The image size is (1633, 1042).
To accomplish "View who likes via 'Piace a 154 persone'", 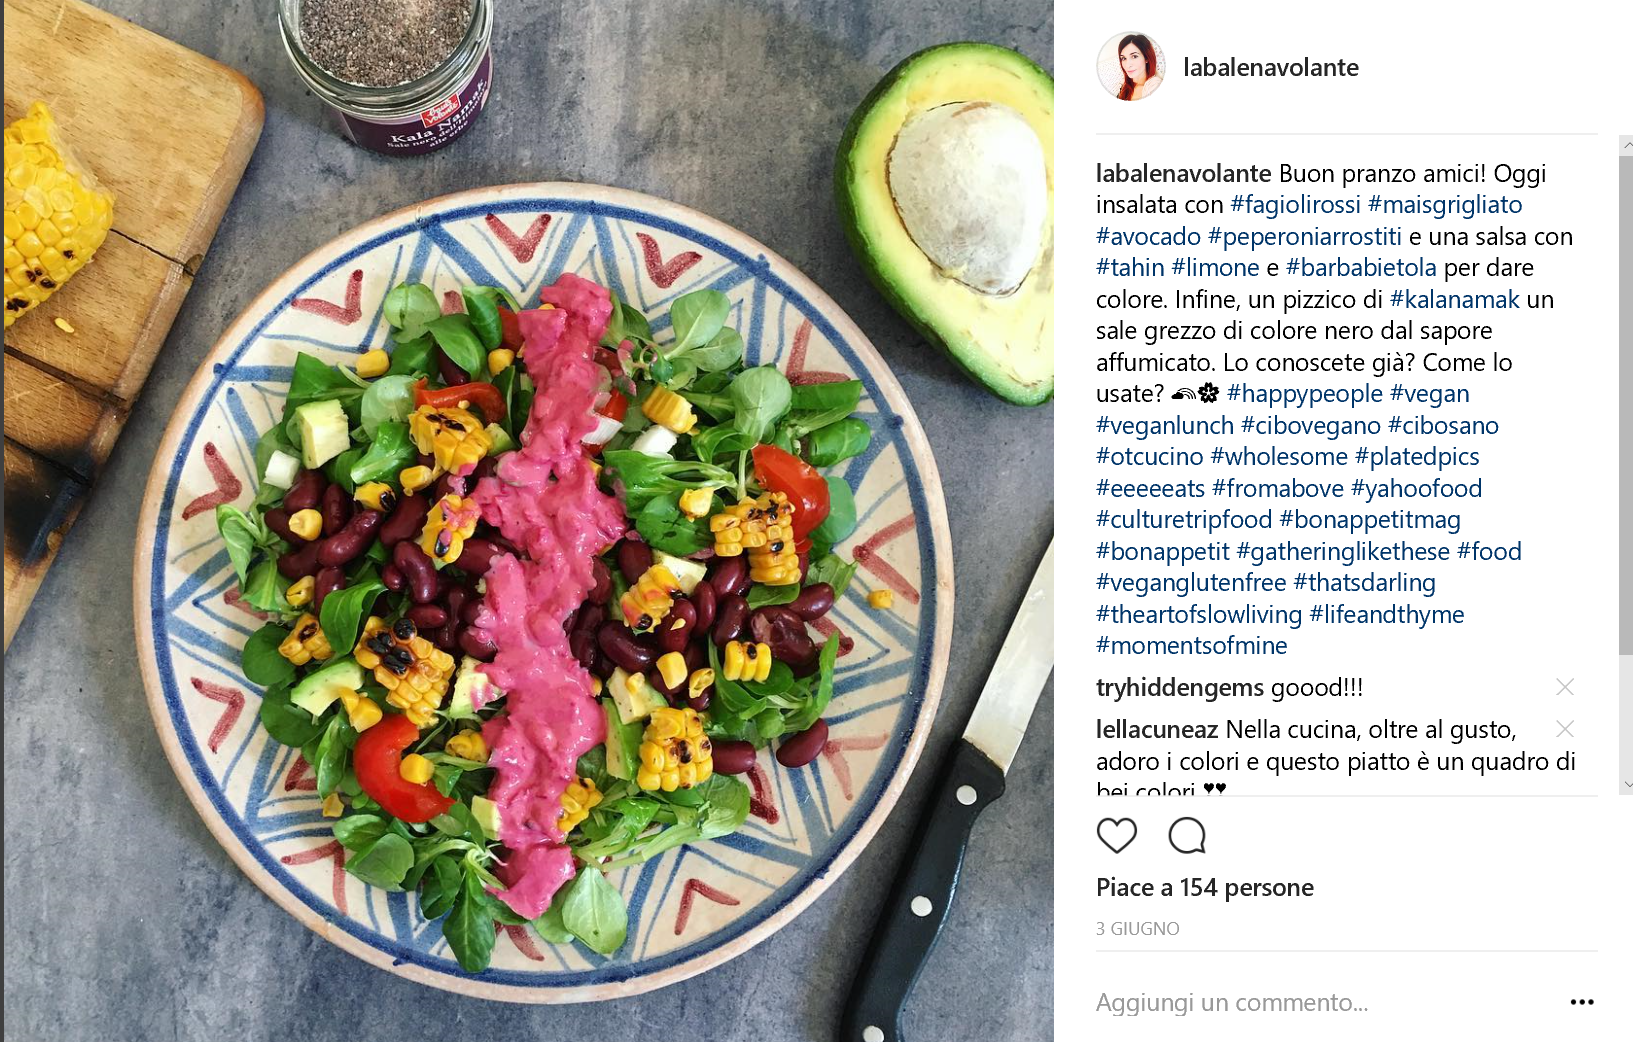I will [x=1205, y=888].
